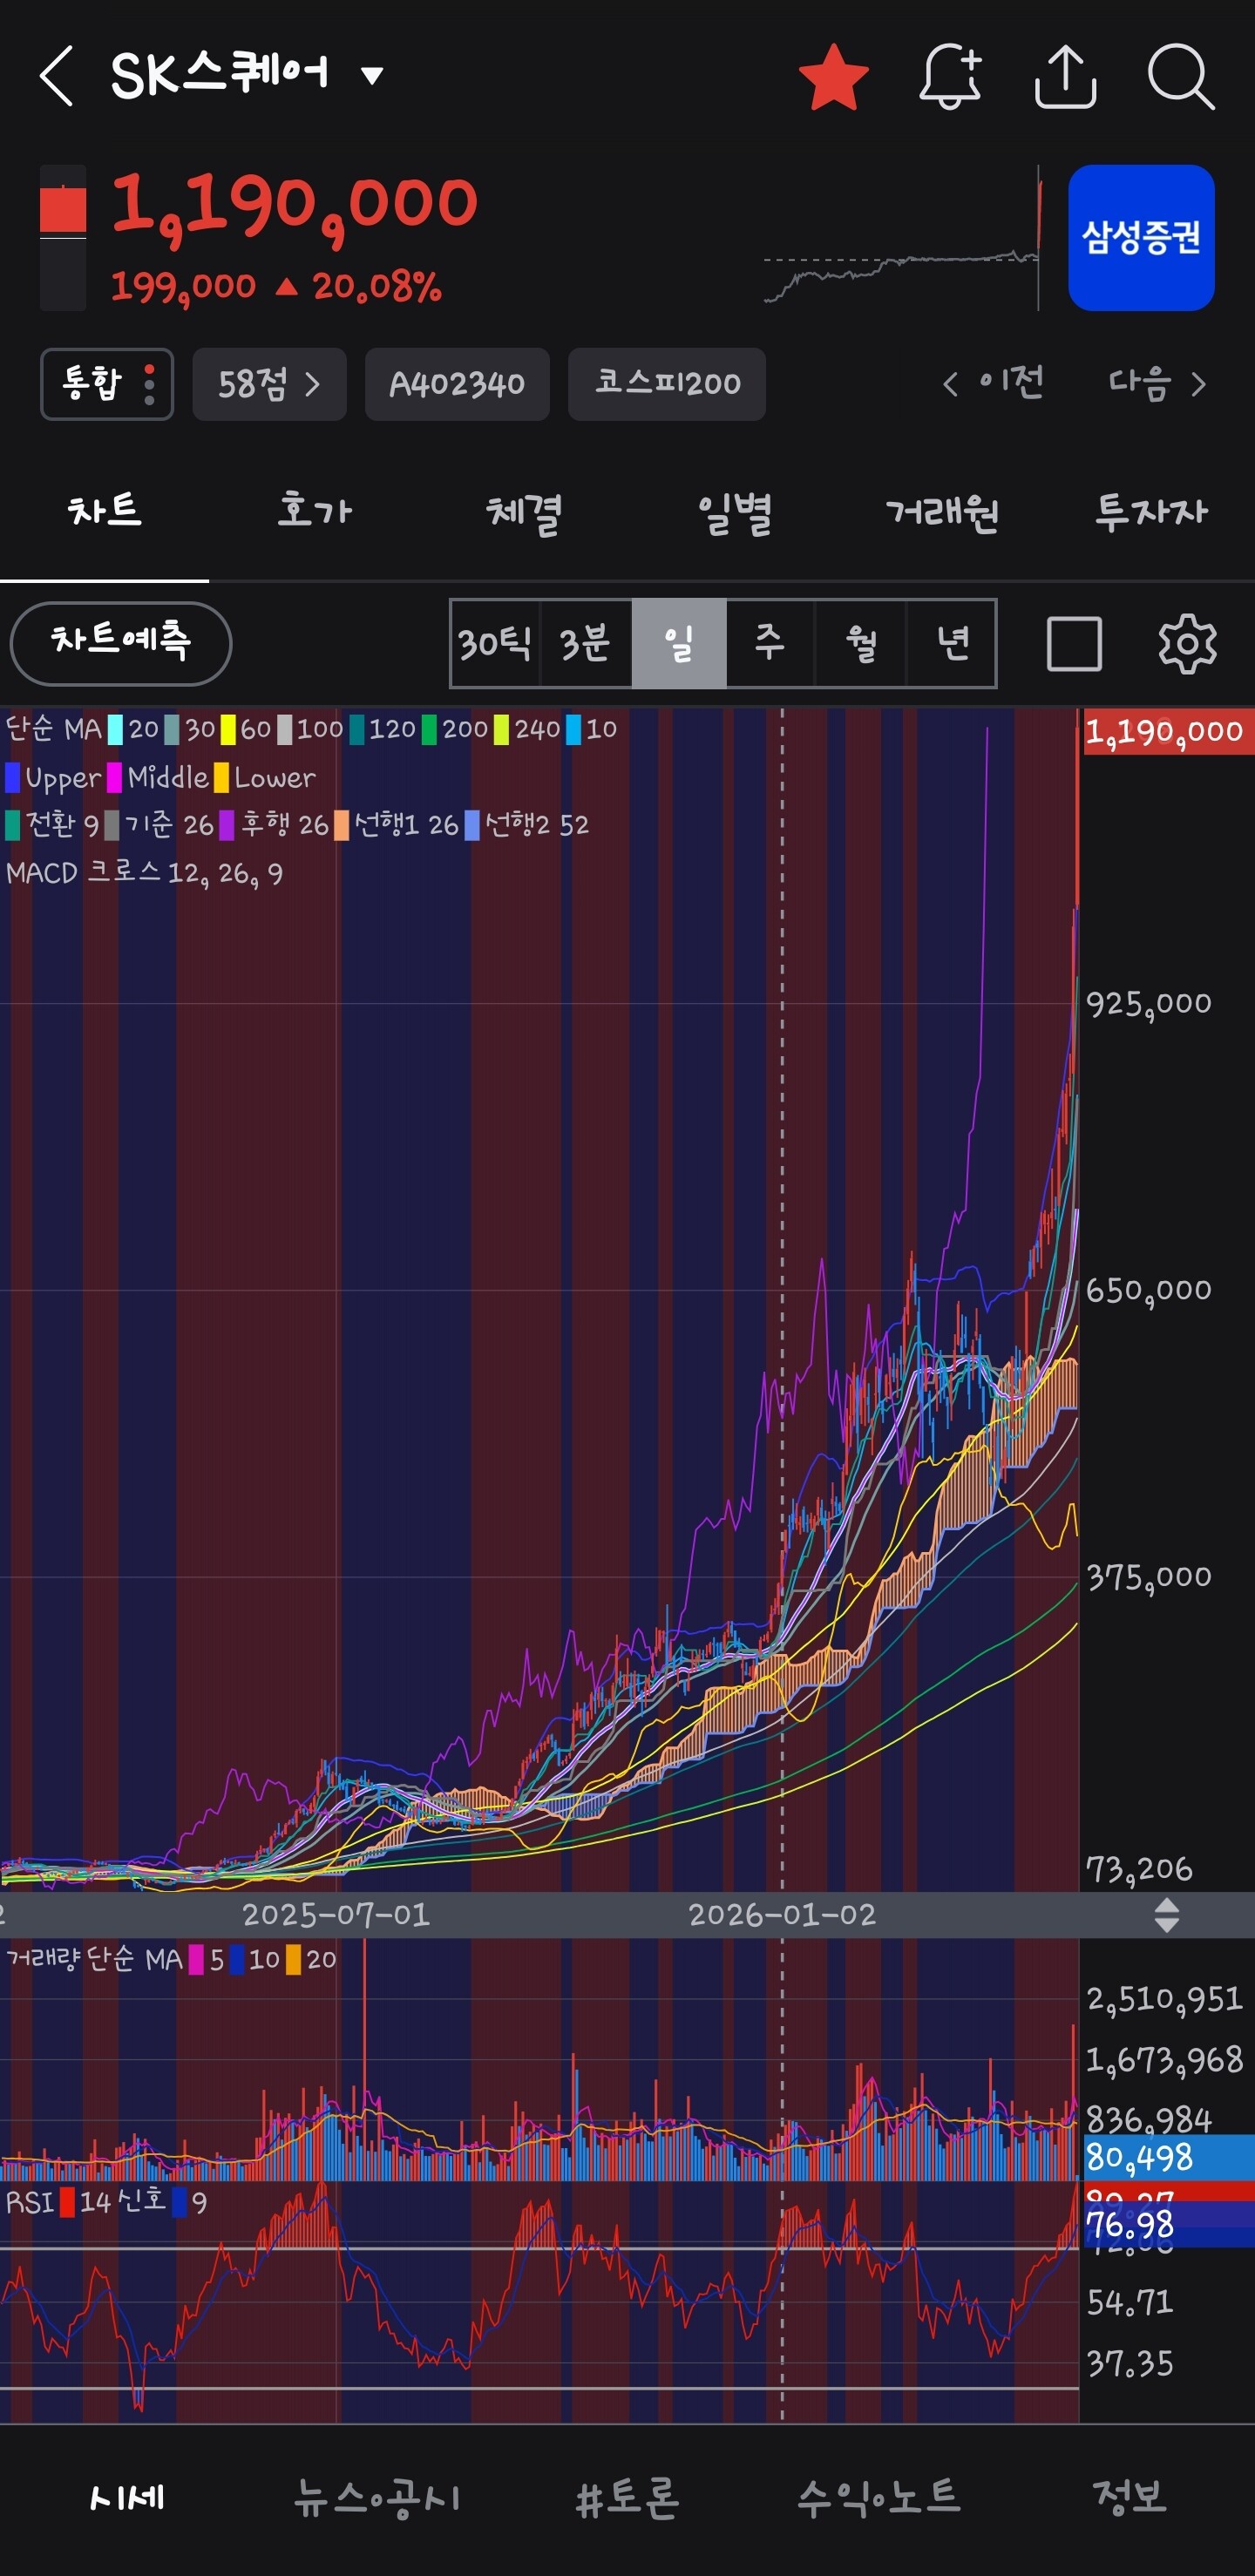Expand the SK스퀘어 stock name dropdown
This screenshot has height=2576, width=1255.
[372, 75]
